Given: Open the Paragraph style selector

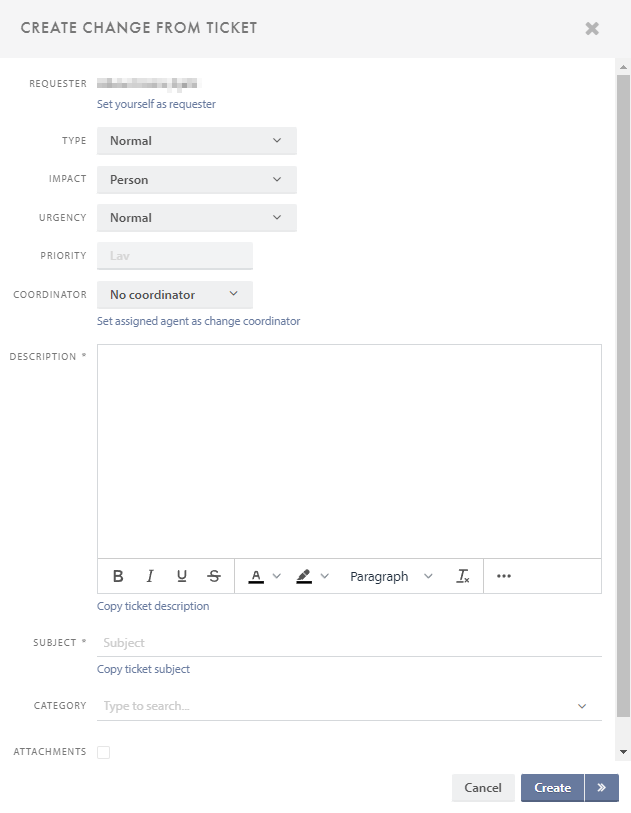Looking at the screenshot, I should (x=390, y=576).
